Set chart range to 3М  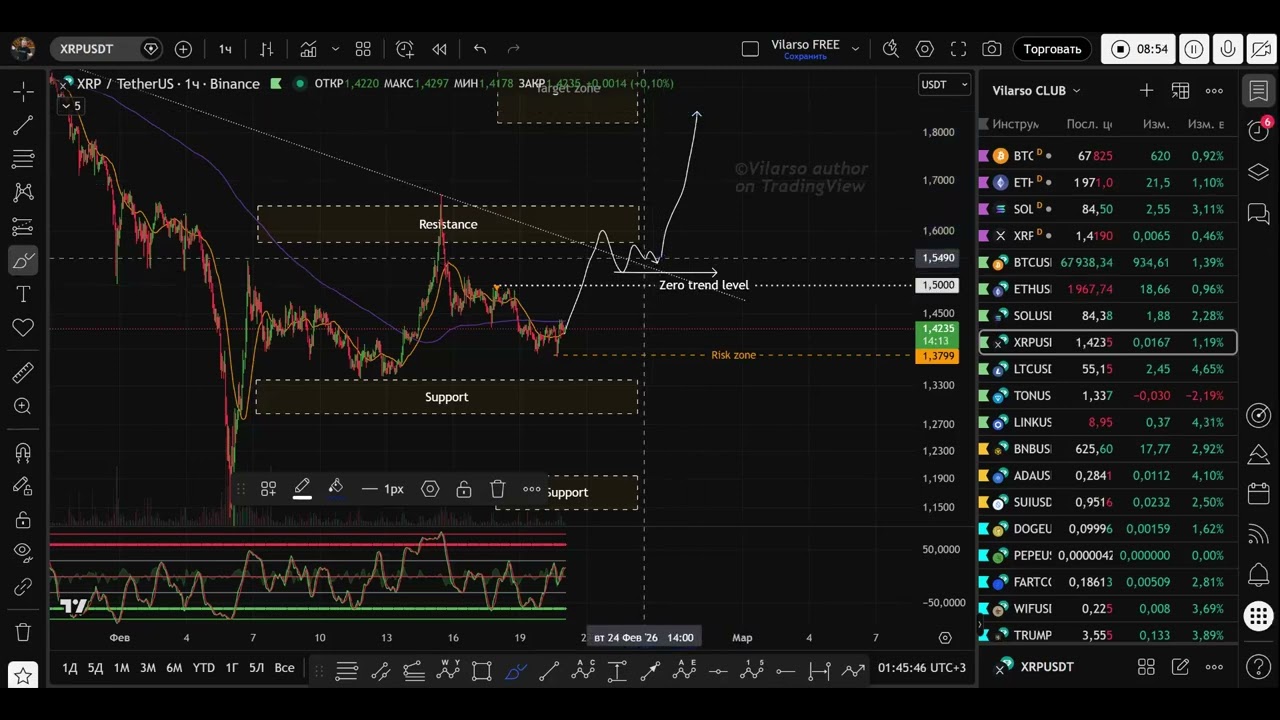(x=147, y=667)
